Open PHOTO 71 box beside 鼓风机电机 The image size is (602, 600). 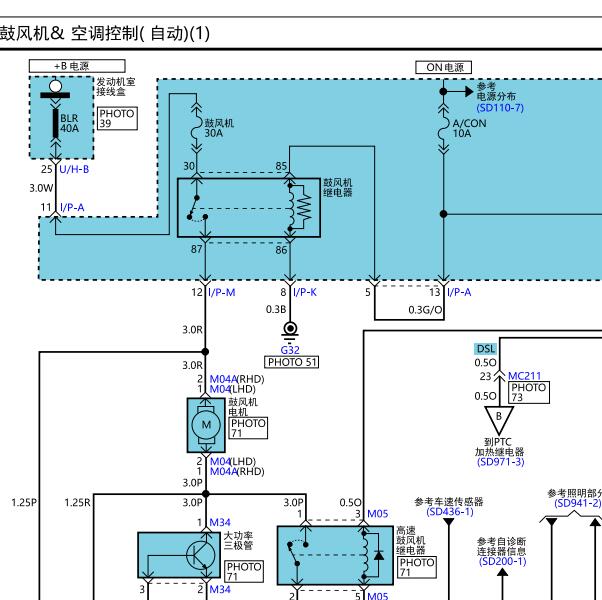(x=248, y=428)
